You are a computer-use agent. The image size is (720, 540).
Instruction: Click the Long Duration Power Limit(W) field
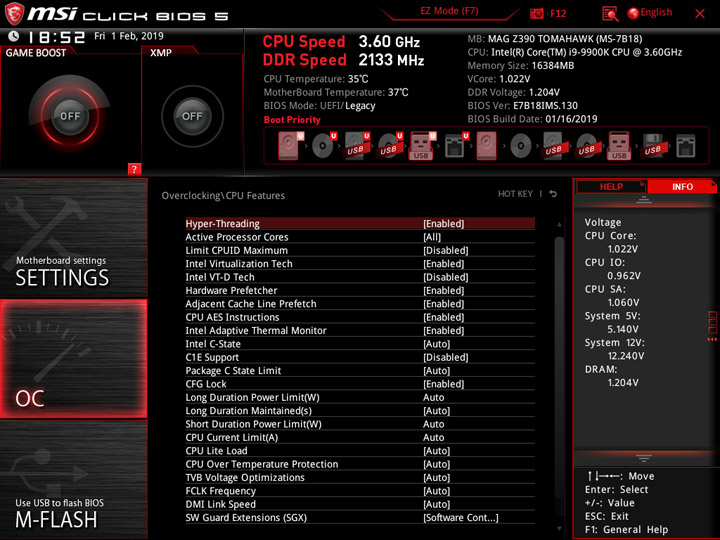click(x=360, y=397)
